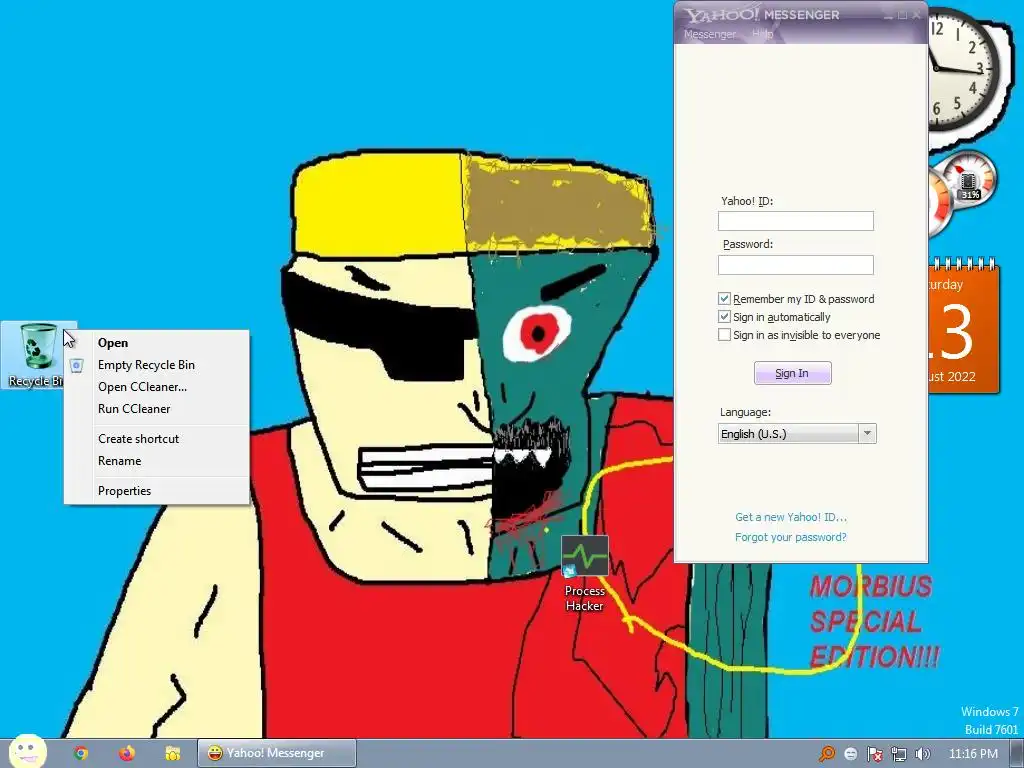Click Get a new Yahoo! ID link
Viewport: 1024px width, 768px height.
790,517
